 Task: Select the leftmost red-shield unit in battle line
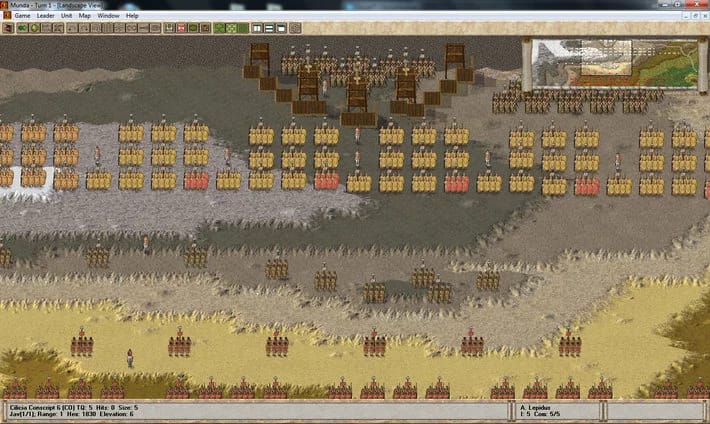pyautogui.click(x=196, y=180)
